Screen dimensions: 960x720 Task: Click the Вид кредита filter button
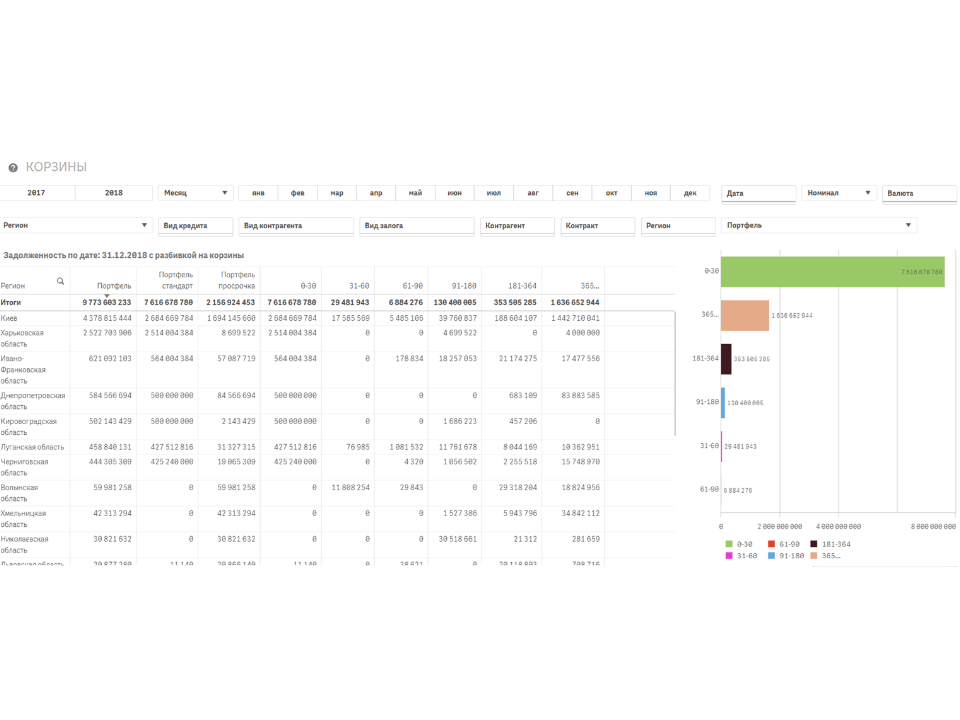(x=195, y=226)
